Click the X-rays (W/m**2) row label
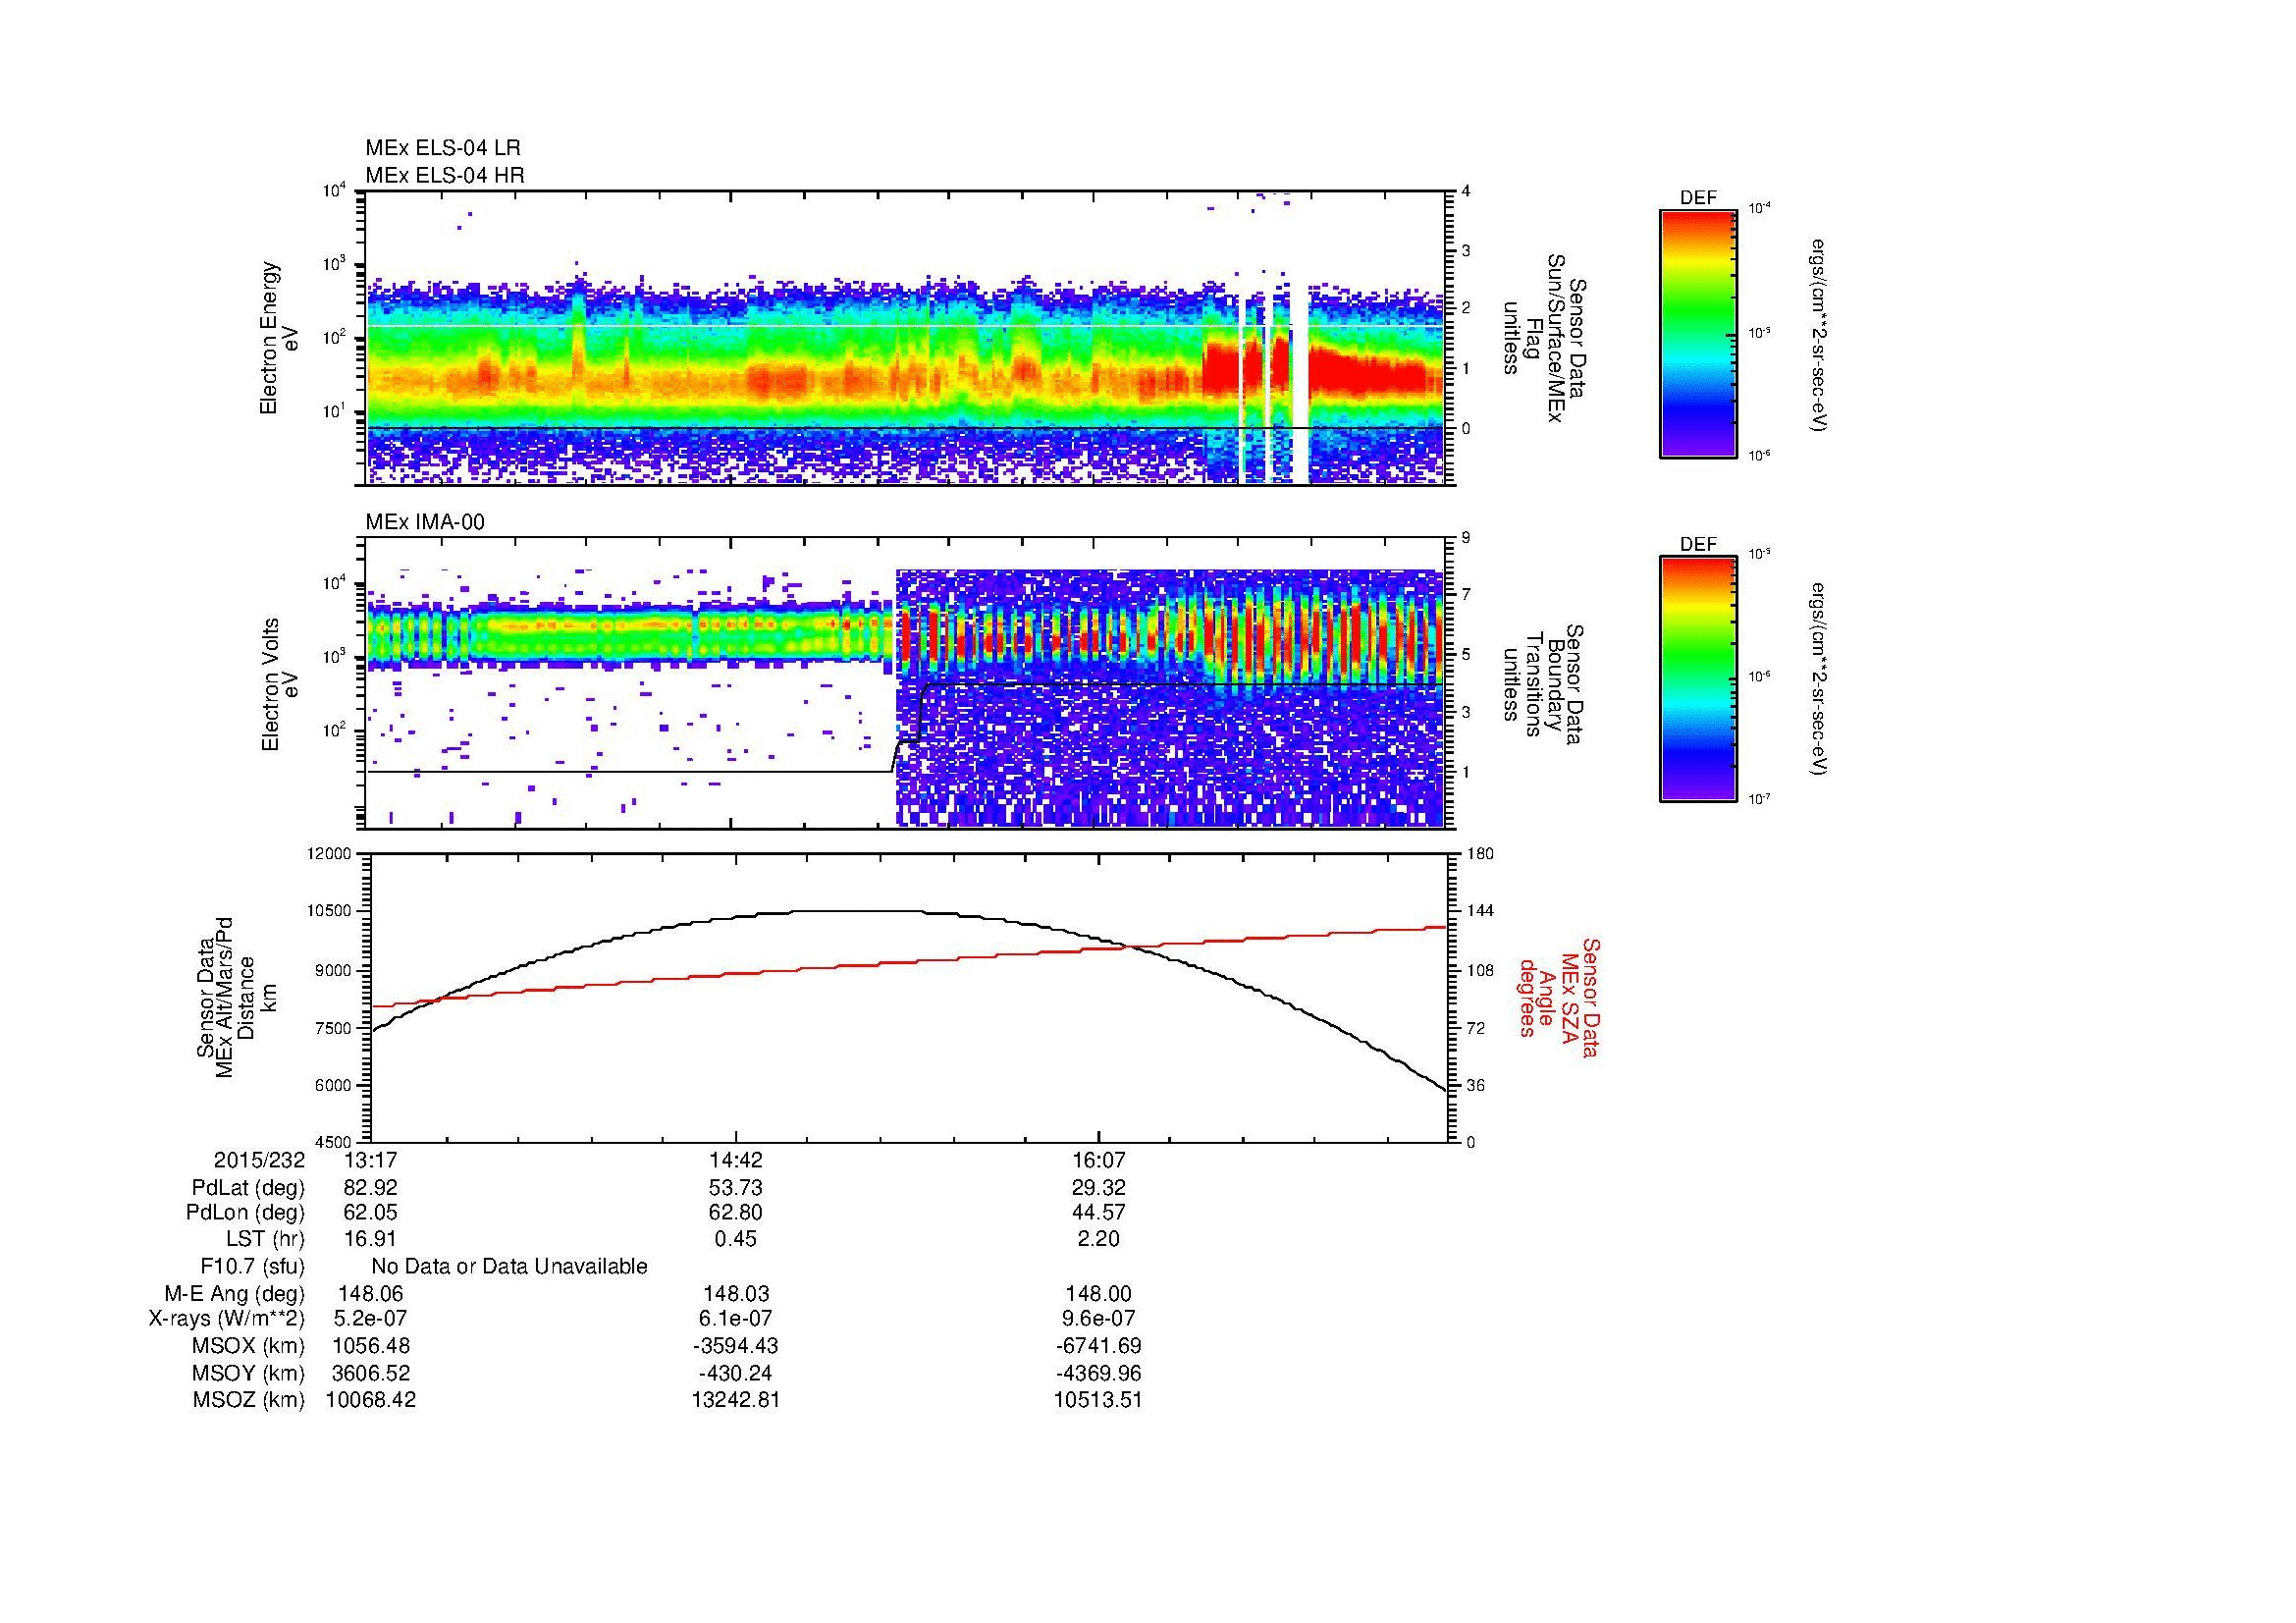 (226, 1318)
